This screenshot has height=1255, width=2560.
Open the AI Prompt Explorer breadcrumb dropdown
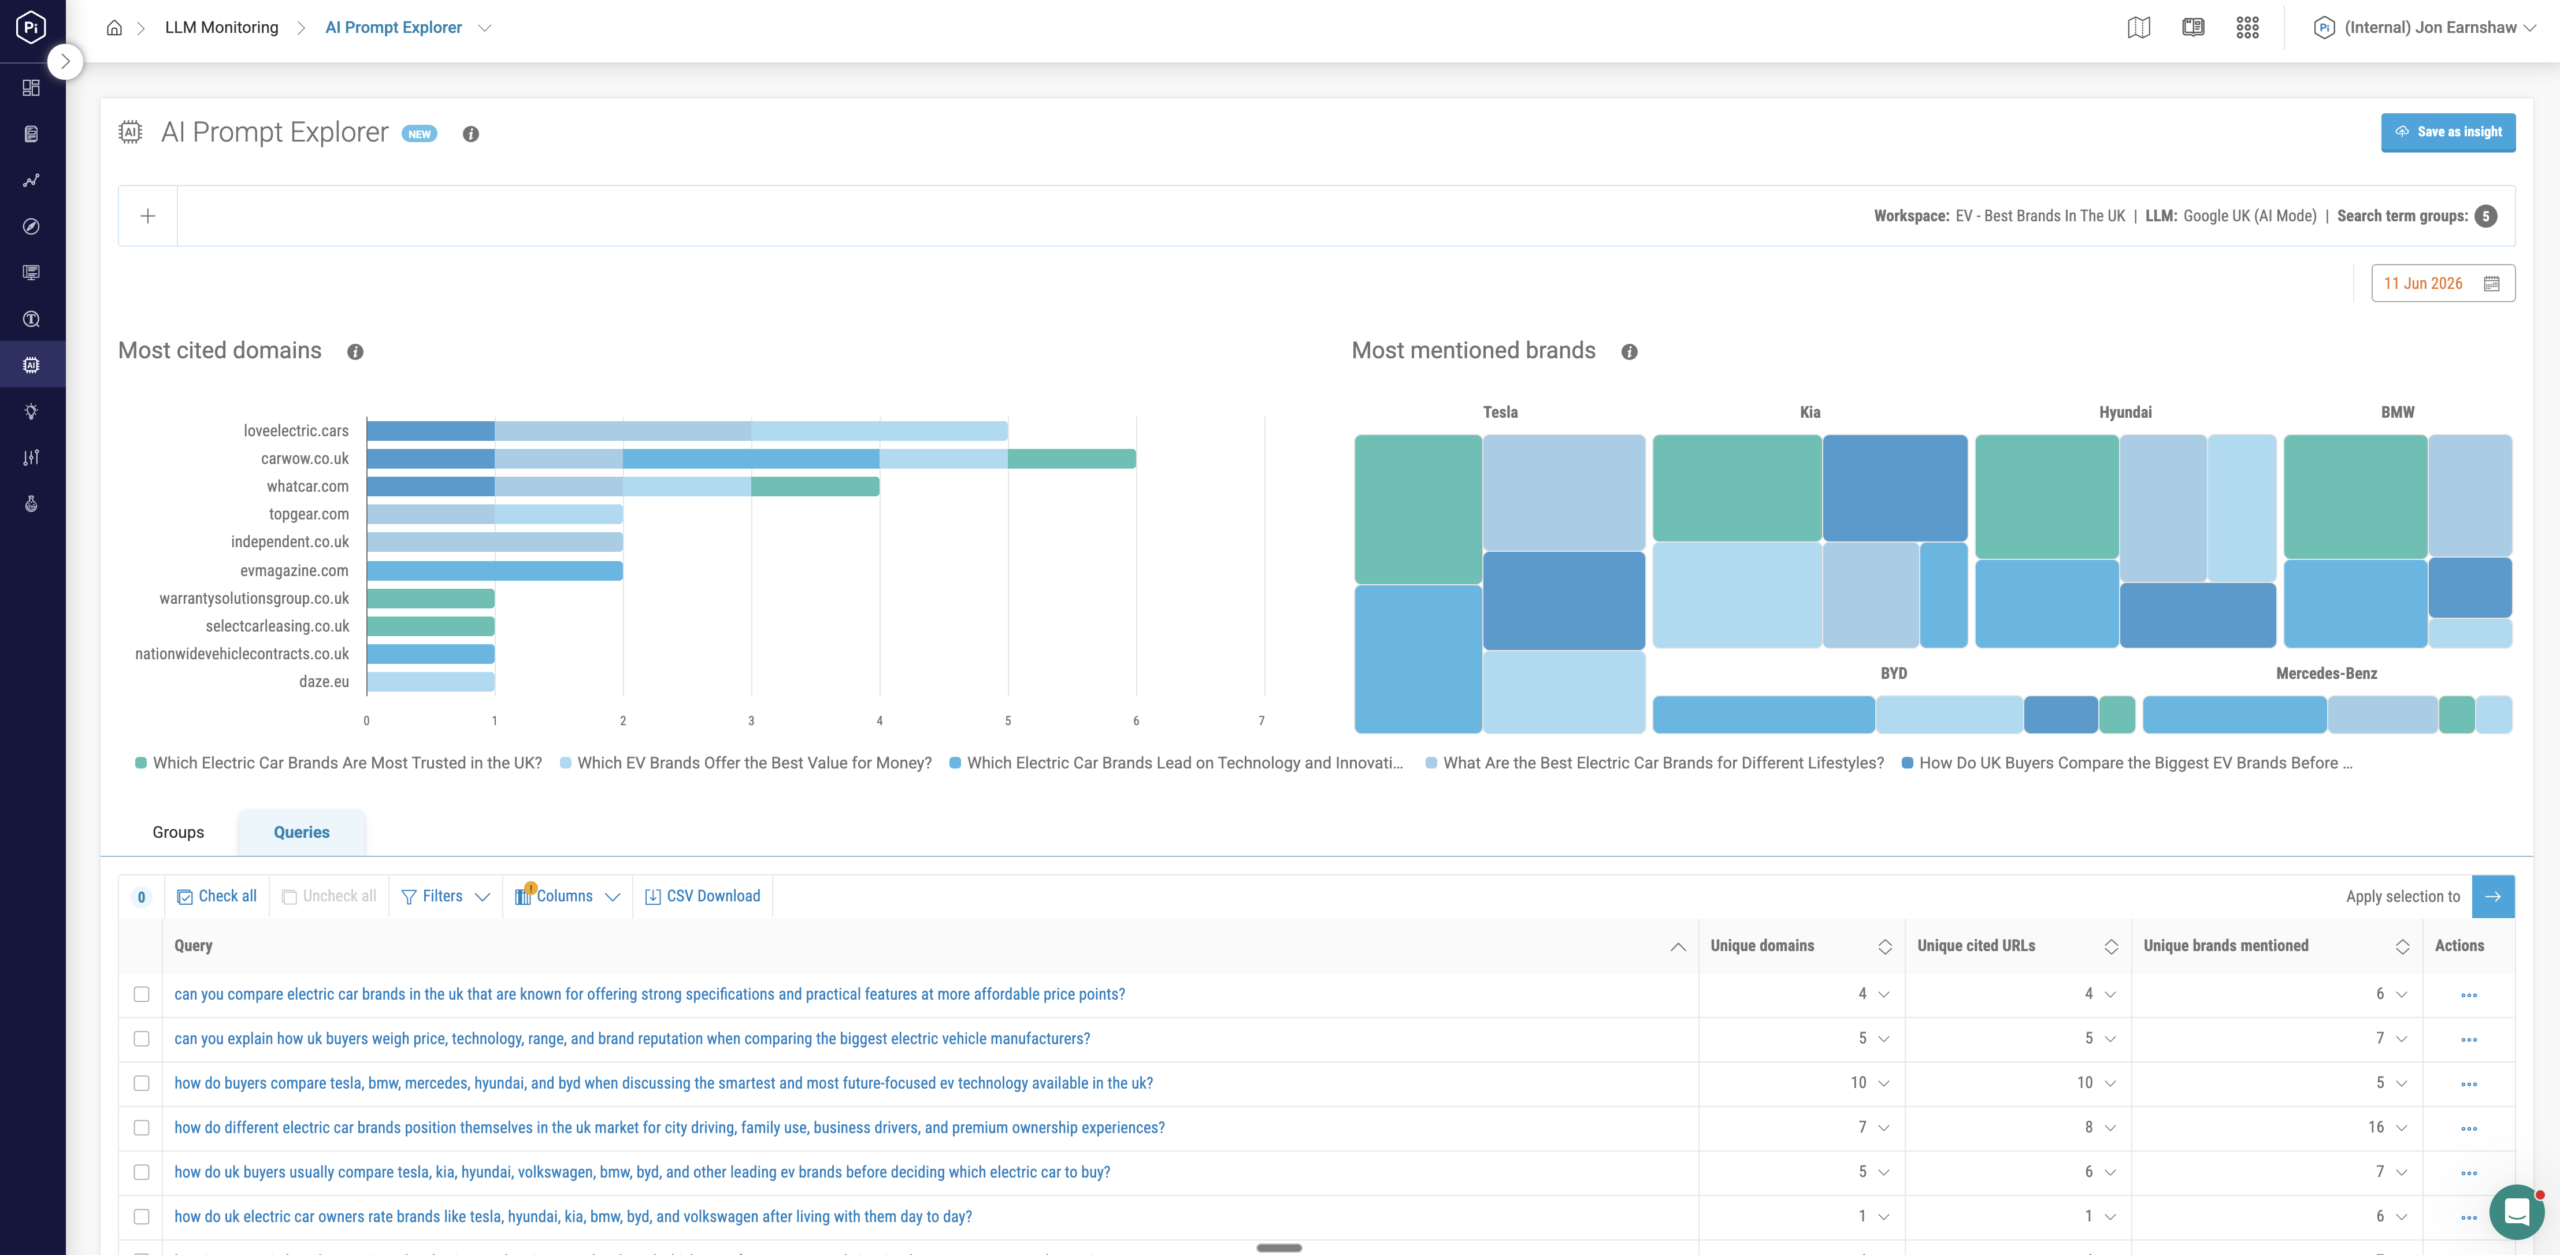[x=485, y=28]
